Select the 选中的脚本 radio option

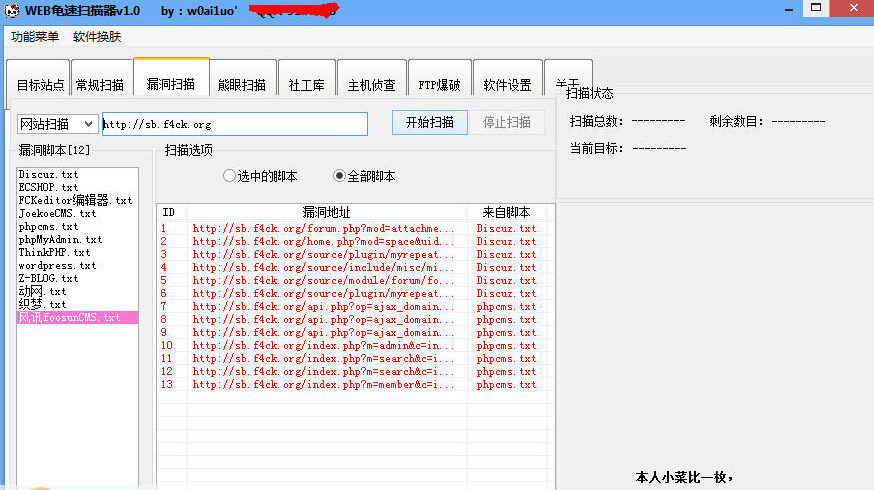pyautogui.click(x=260, y=176)
